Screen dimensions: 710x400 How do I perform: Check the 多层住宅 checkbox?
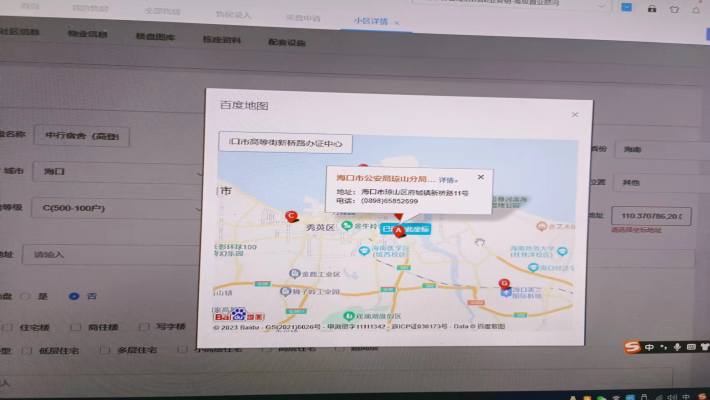tap(105, 350)
